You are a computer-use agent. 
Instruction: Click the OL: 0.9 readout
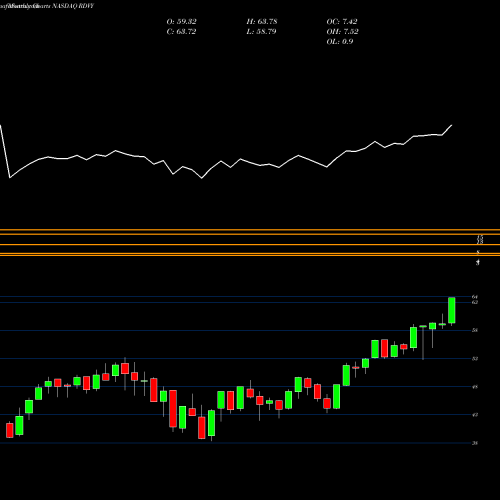point(340,42)
